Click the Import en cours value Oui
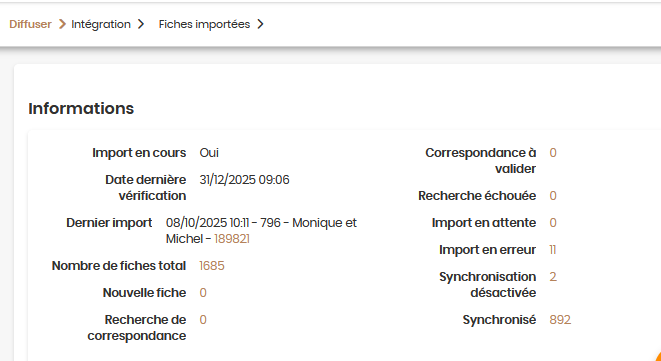The image size is (661, 361). pyautogui.click(x=209, y=153)
